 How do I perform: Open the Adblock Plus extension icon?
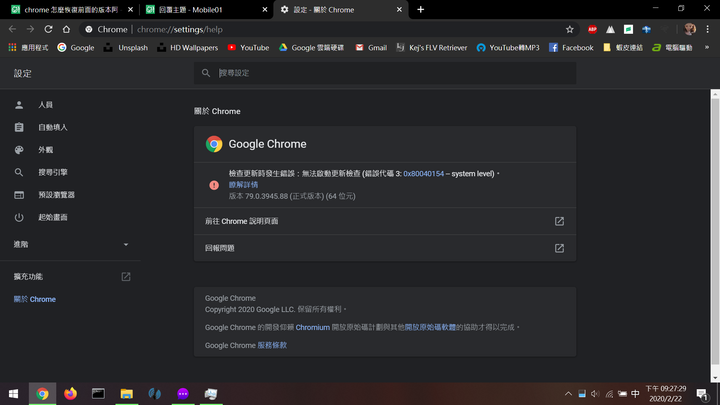tap(592, 29)
